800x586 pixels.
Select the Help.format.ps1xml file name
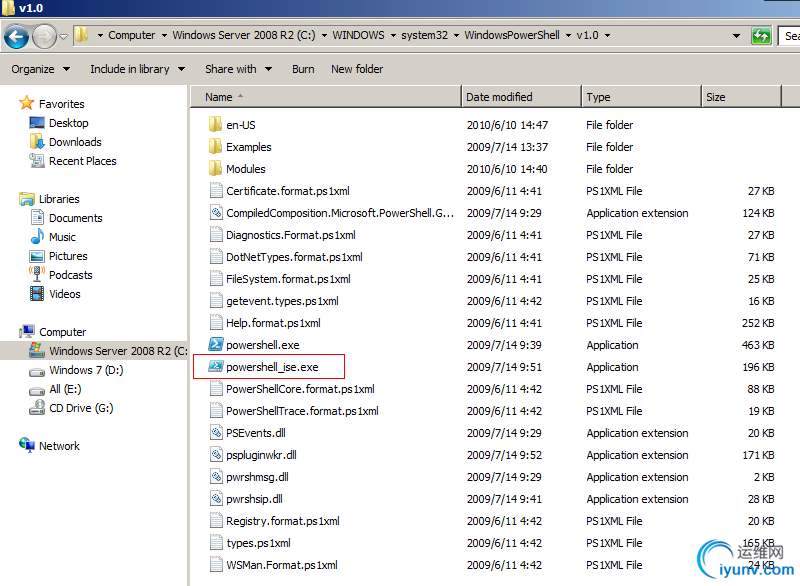[273, 323]
